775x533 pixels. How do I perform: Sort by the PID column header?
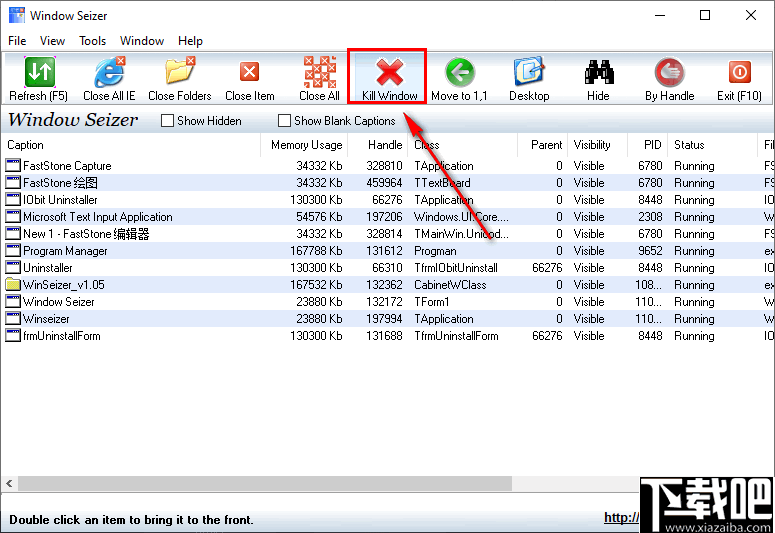tap(647, 145)
